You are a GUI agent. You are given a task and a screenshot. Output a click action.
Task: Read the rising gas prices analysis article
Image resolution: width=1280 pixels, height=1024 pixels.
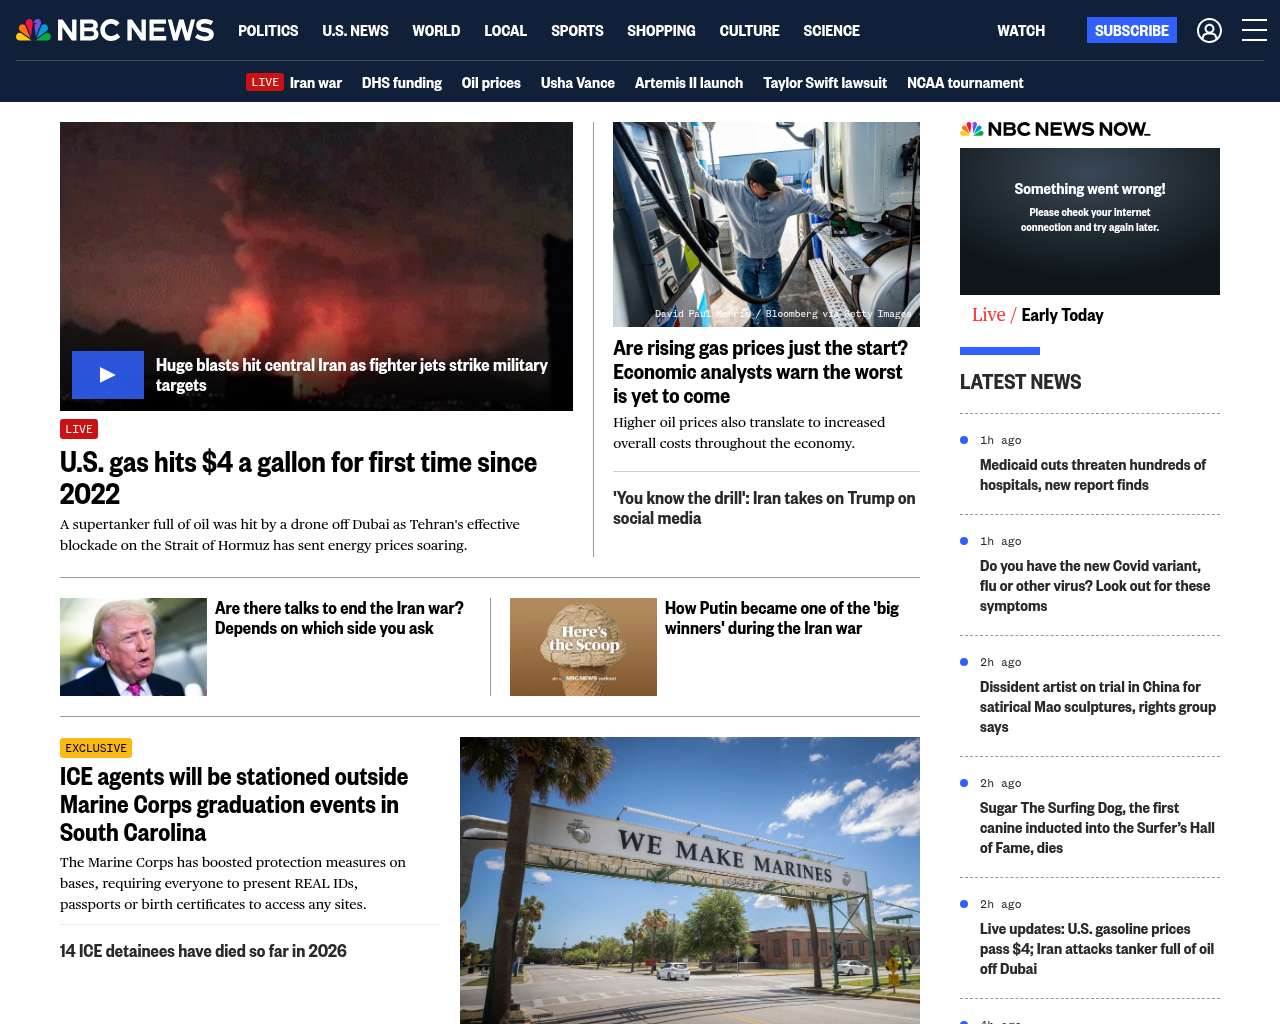point(760,372)
